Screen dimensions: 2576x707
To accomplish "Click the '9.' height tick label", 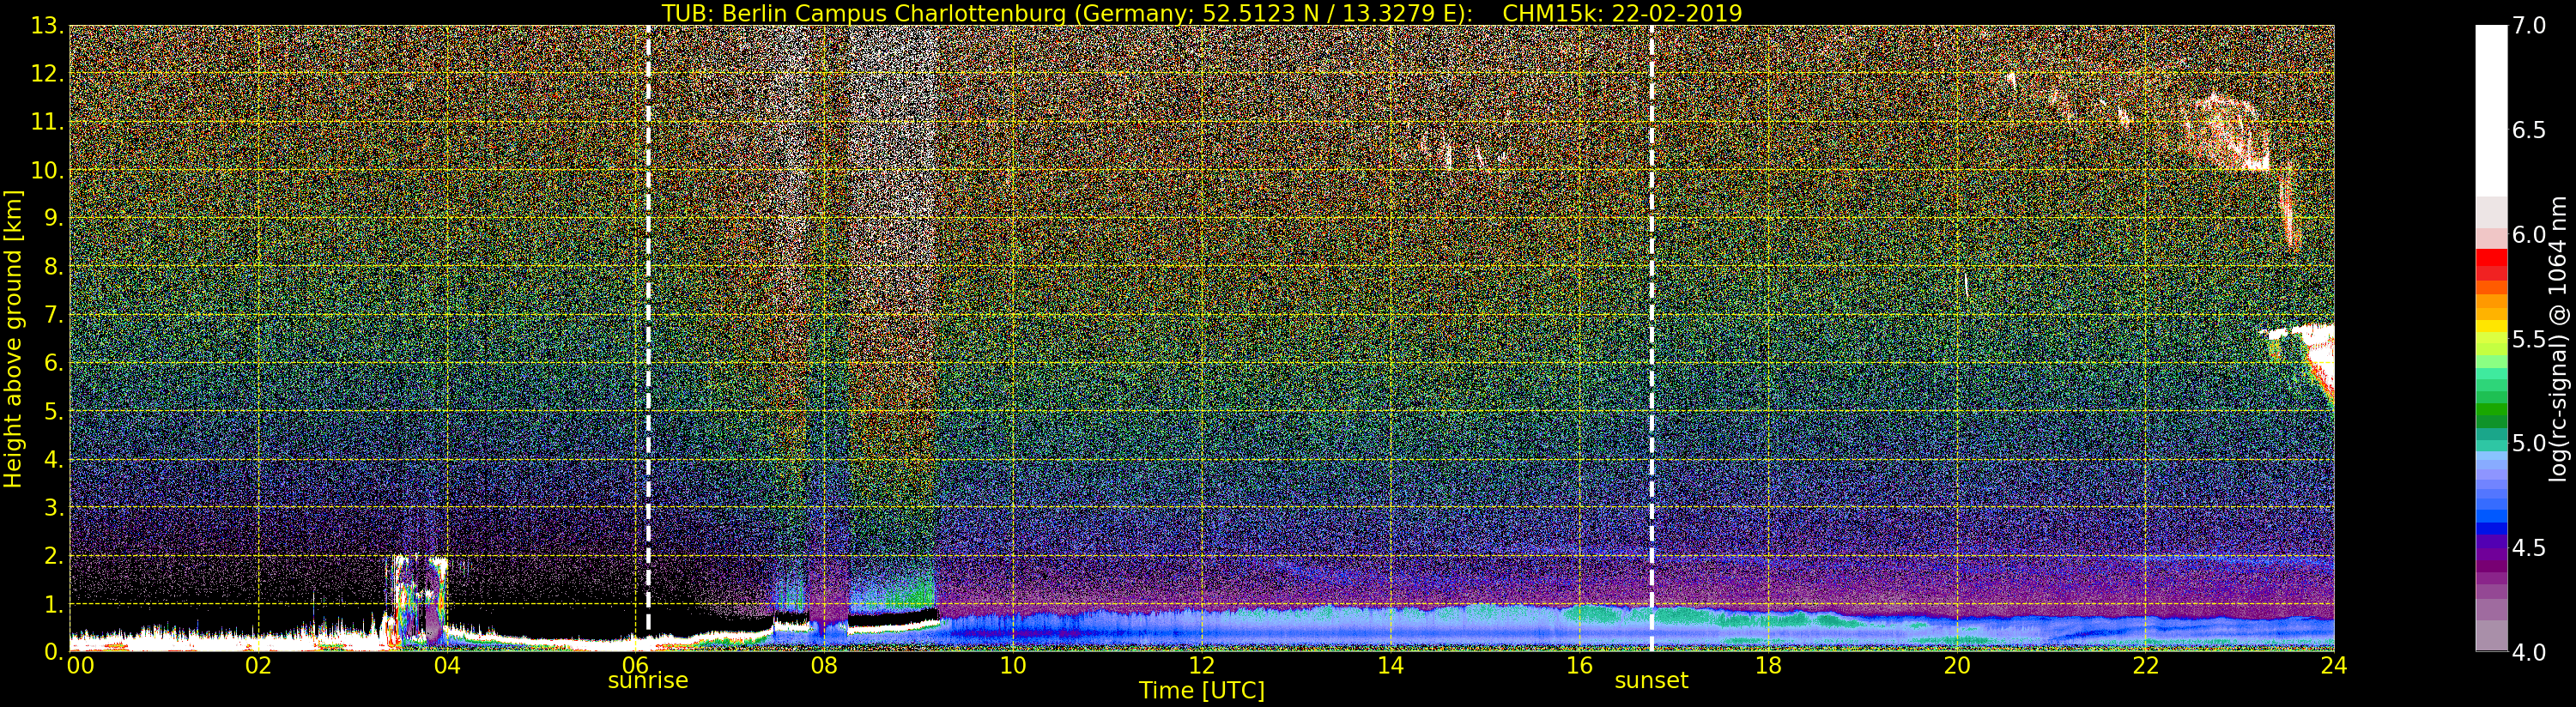I will (x=54, y=218).
